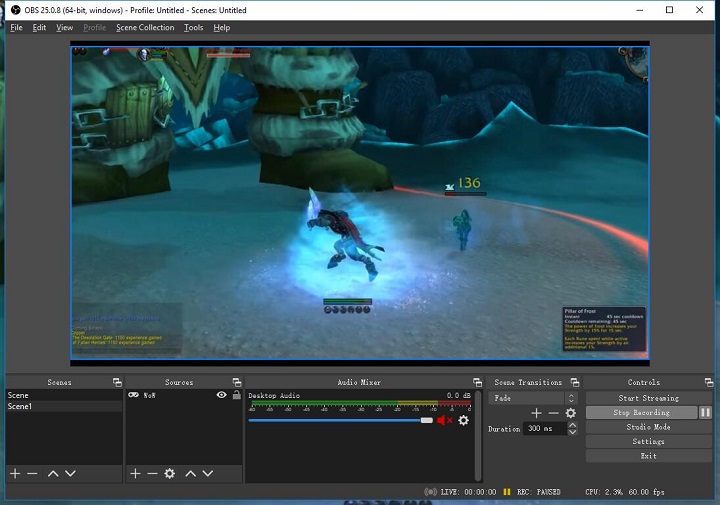
Task: Click the Duration 300 ms input field
Action: pos(545,428)
